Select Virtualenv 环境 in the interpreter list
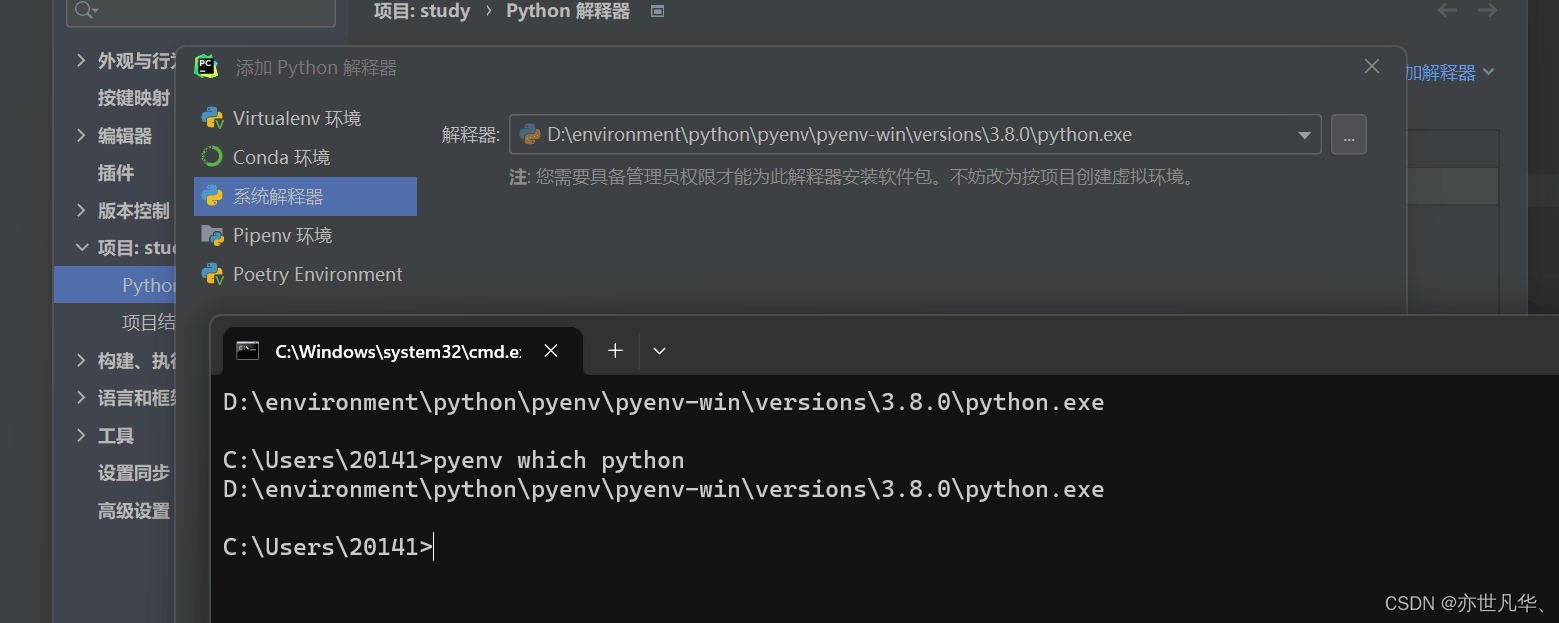 [305, 118]
